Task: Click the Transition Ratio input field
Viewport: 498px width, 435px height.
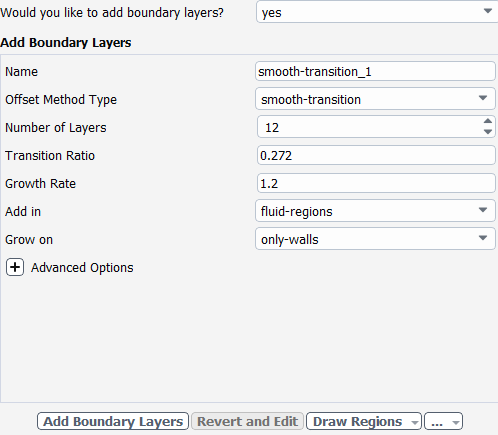Action: point(376,155)
